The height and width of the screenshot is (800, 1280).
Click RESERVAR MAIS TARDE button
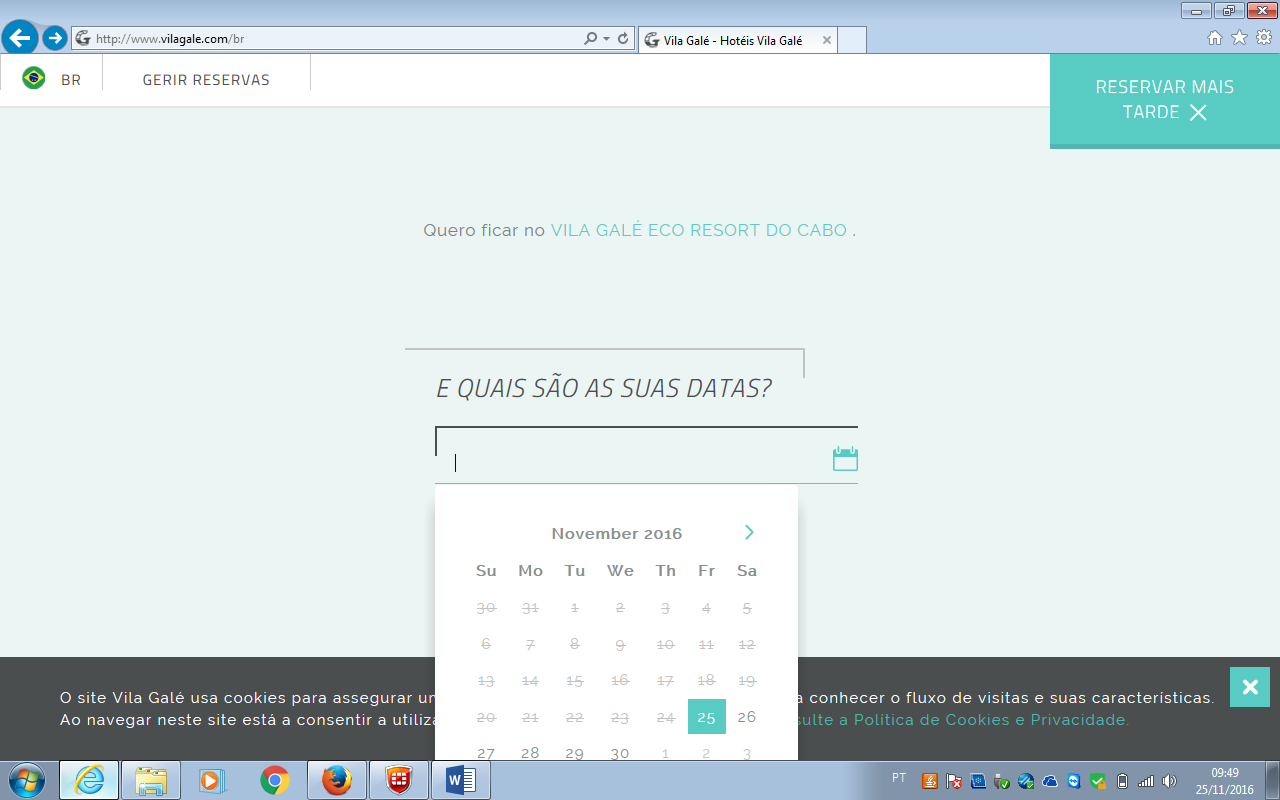tap(1165, 99)
